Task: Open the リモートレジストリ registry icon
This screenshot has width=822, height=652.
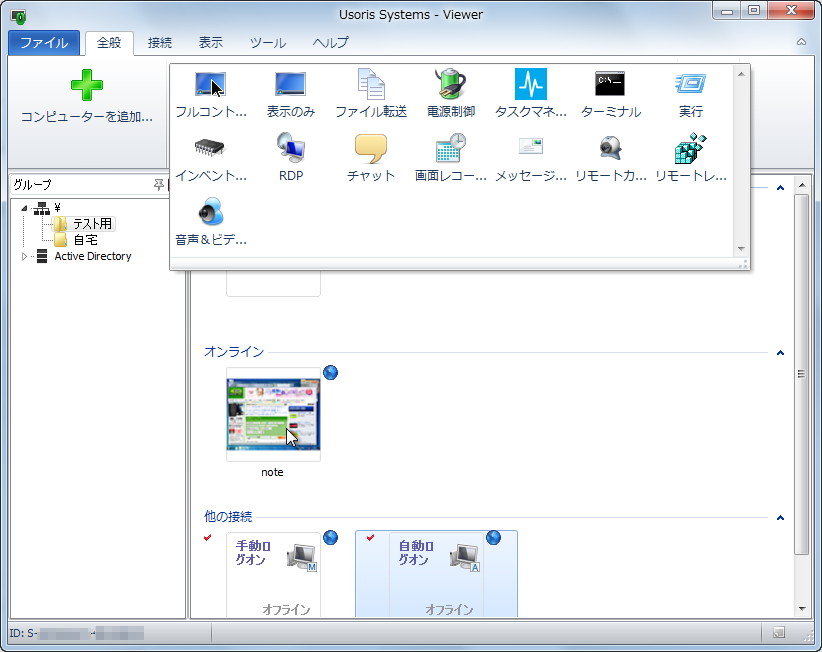Action: pos(690,148)
